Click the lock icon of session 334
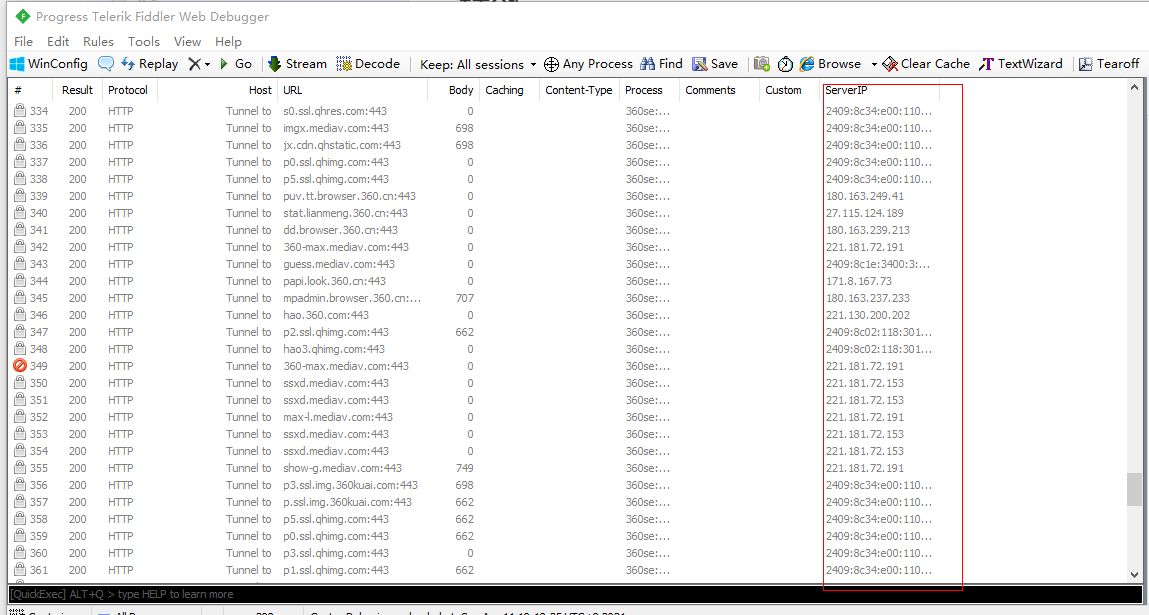 (x=20, y=111)
